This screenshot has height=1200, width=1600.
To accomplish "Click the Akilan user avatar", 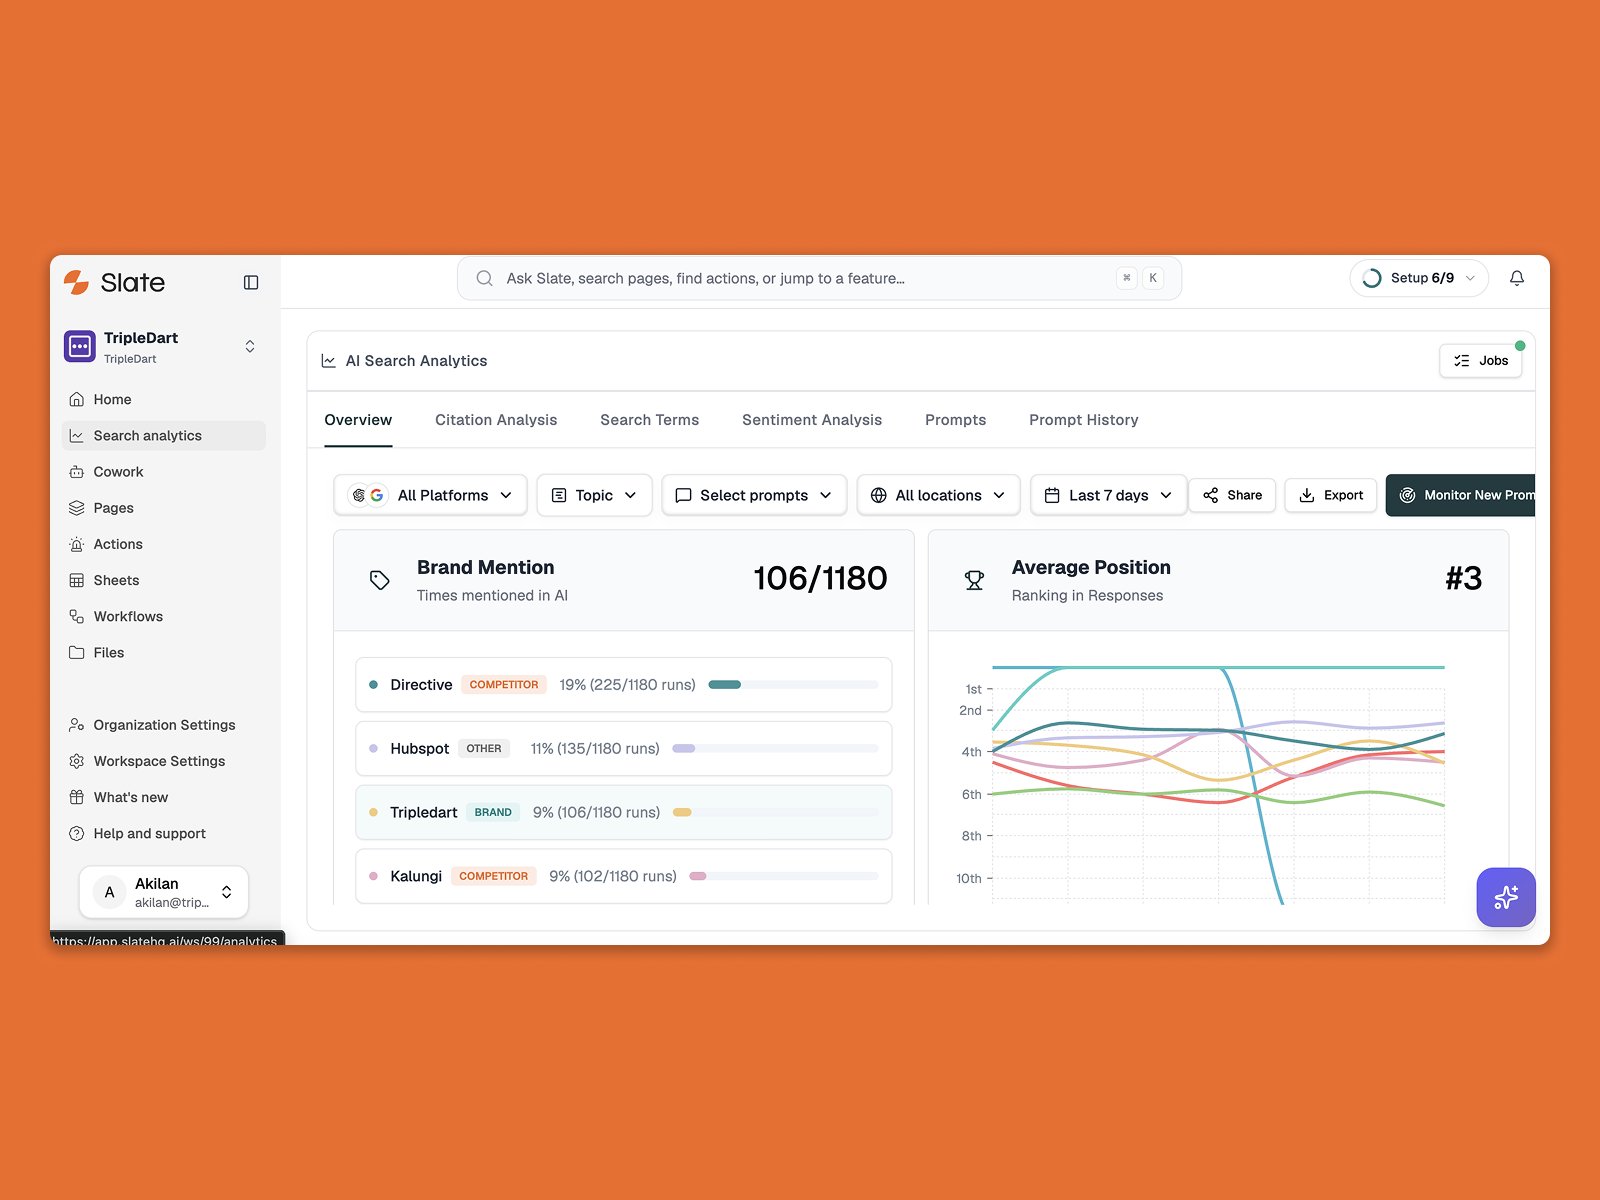I will tap(110, 892).
